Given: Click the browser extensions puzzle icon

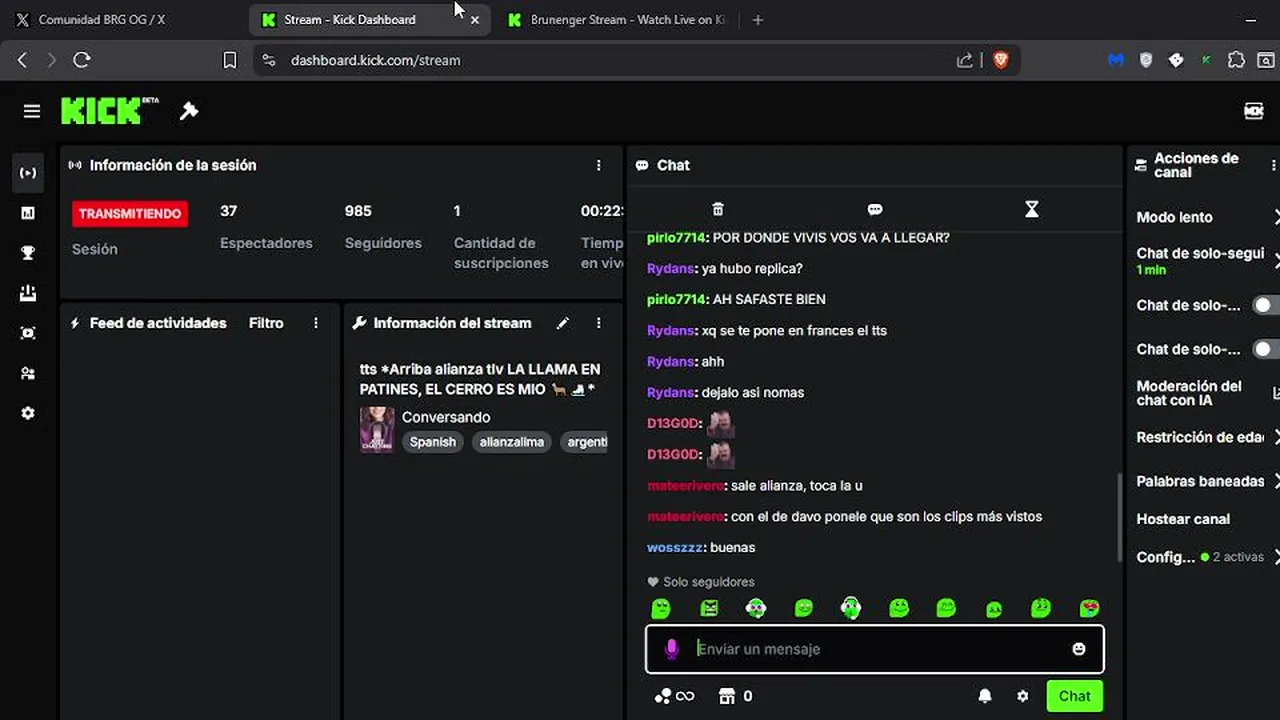Looking at the screenshot, I should click(1236, 60).
